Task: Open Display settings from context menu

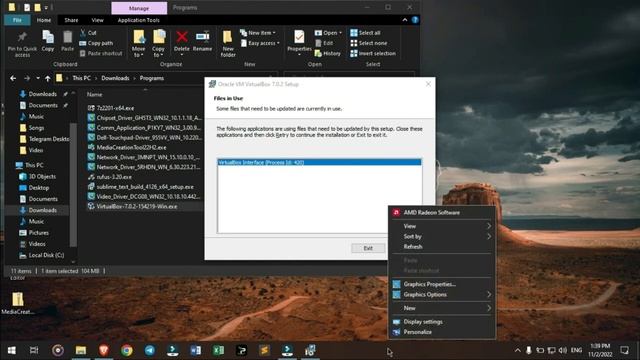Action: click(x=442, y=322)
